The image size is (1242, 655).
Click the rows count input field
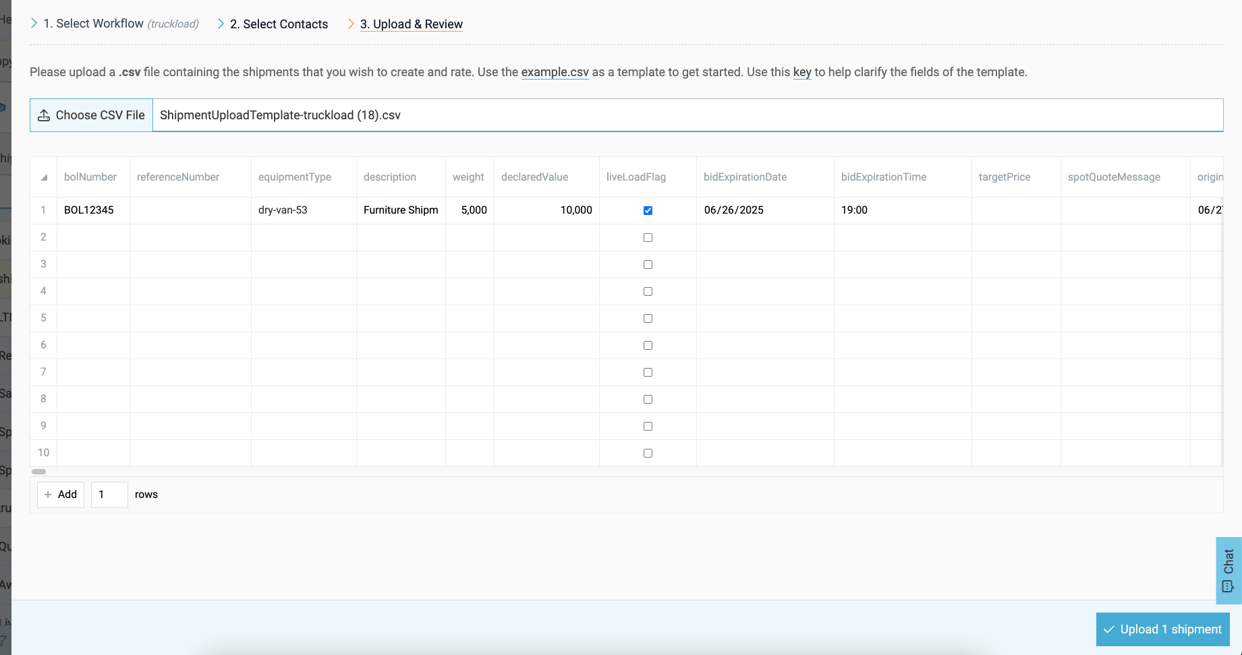[108, 494]
